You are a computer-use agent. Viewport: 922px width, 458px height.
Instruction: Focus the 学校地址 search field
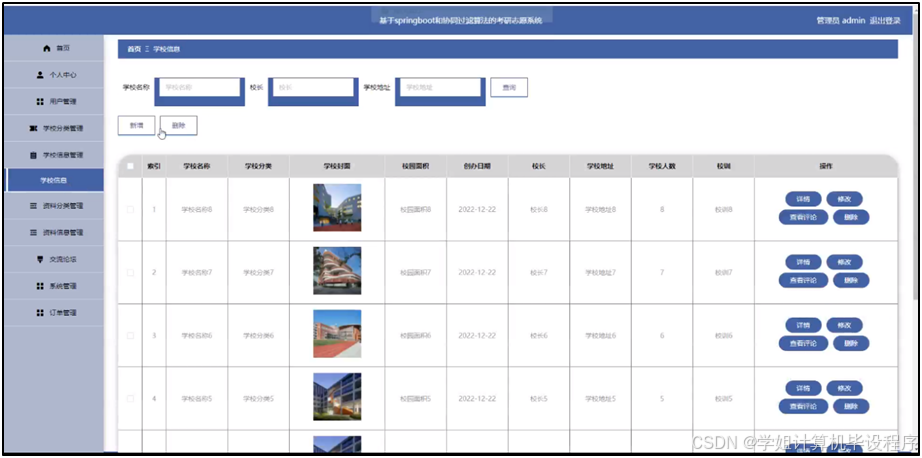[440, 87]
